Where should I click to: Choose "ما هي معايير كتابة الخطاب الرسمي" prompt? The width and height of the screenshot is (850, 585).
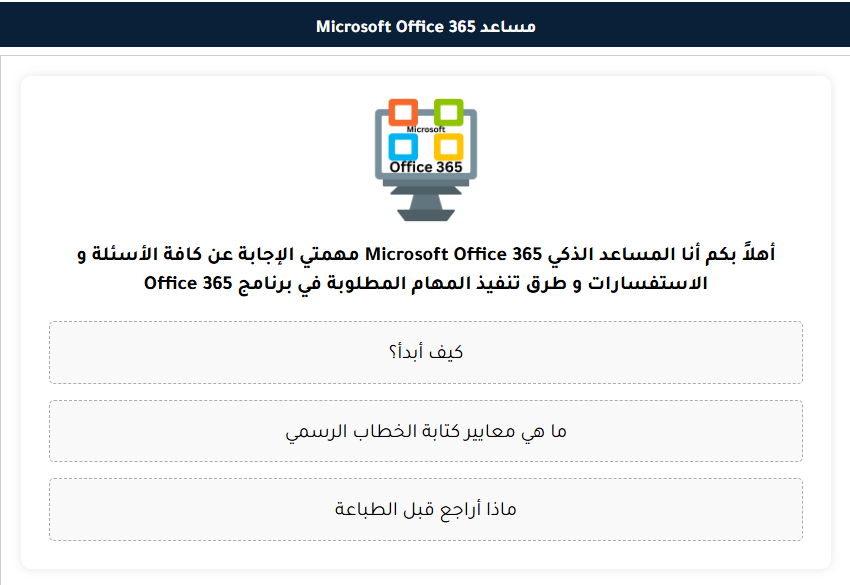tap(425, 431)
